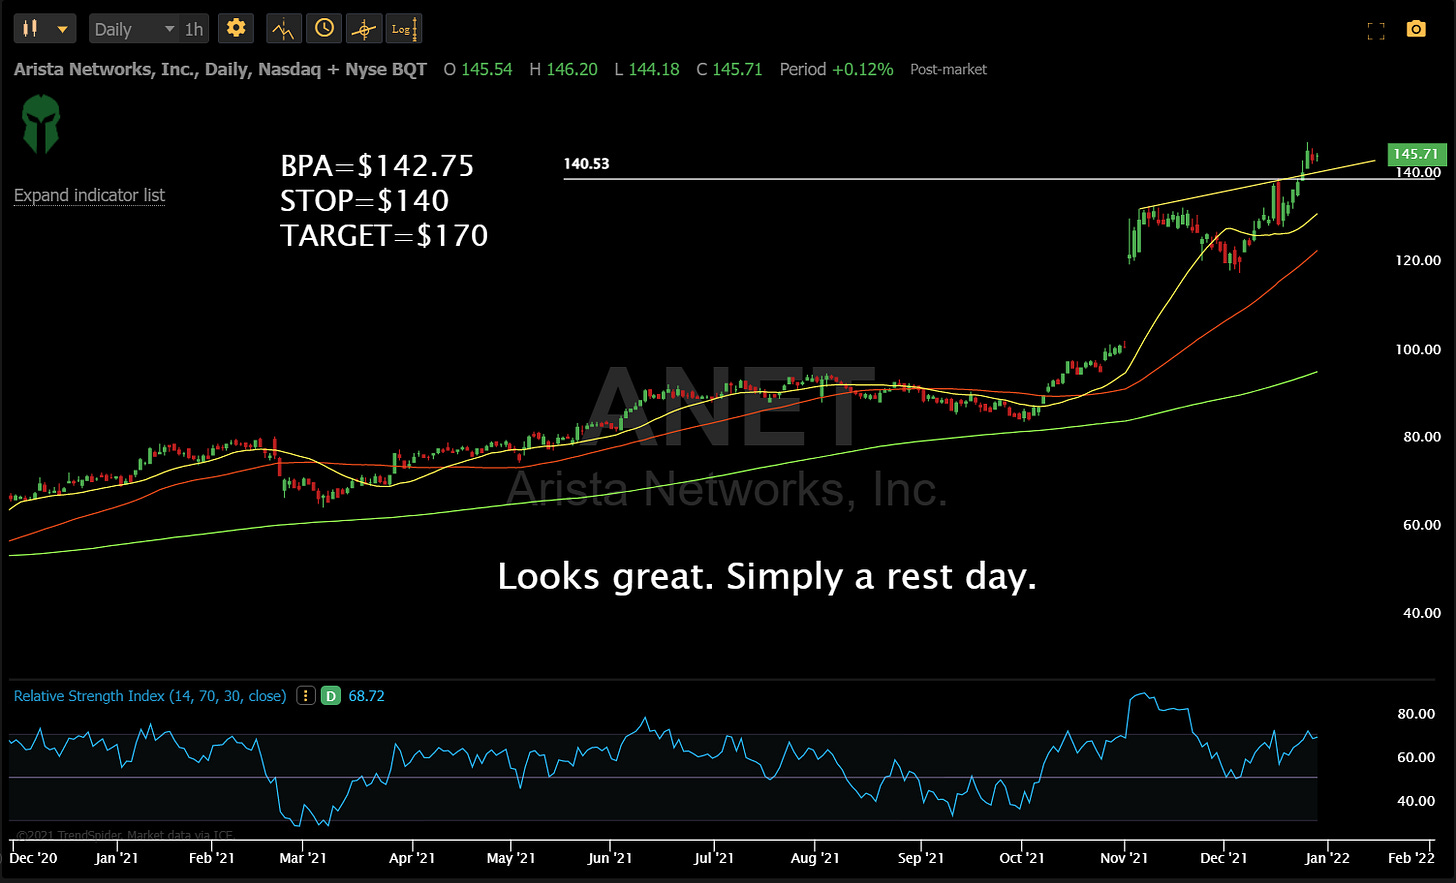Screen dimensions: 1456x883
Task: Click the 60.00 price axis label
Action: tap(1422, 525)
